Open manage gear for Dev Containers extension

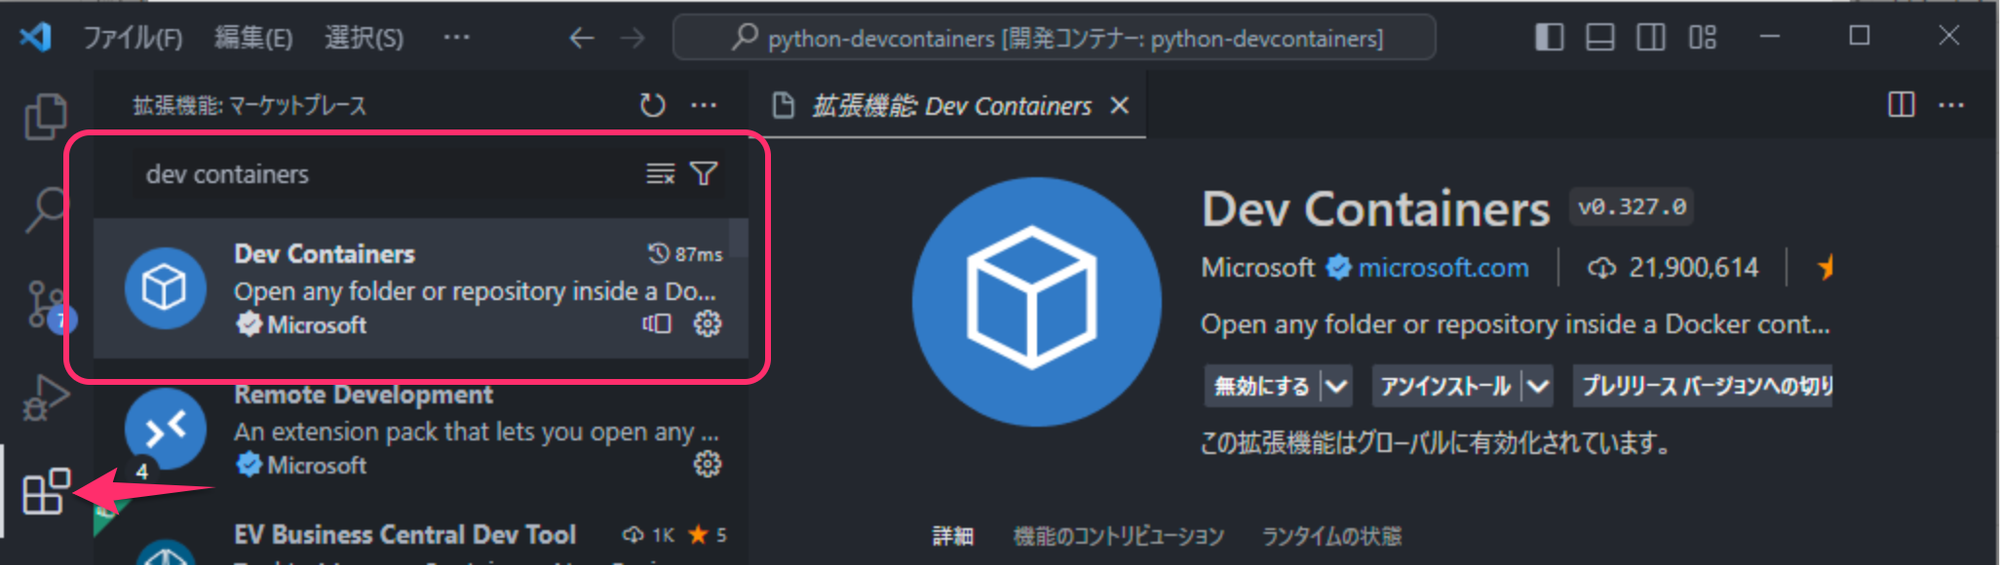(708, 324)
